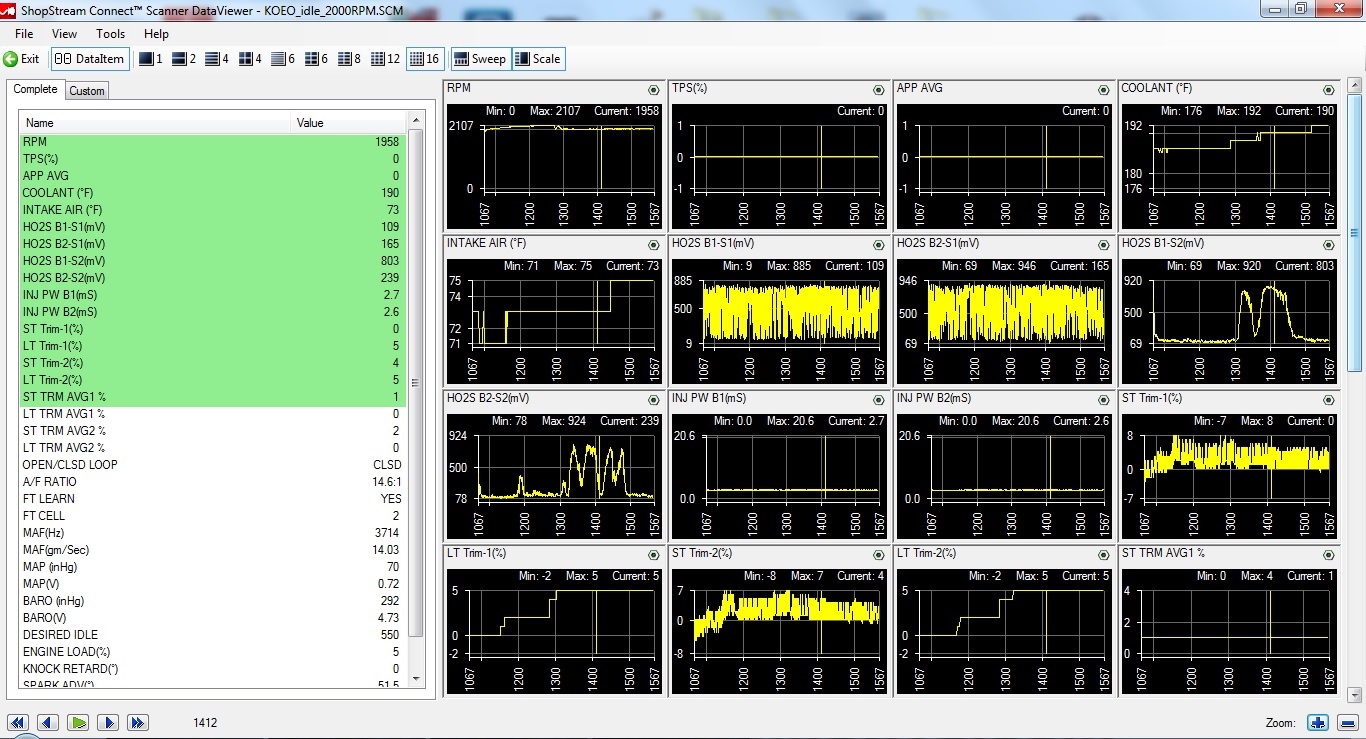Switch to the 1-graph layout
This screenshot has width=1366, height=739.
pyautogui.click(x=150, y=59)
